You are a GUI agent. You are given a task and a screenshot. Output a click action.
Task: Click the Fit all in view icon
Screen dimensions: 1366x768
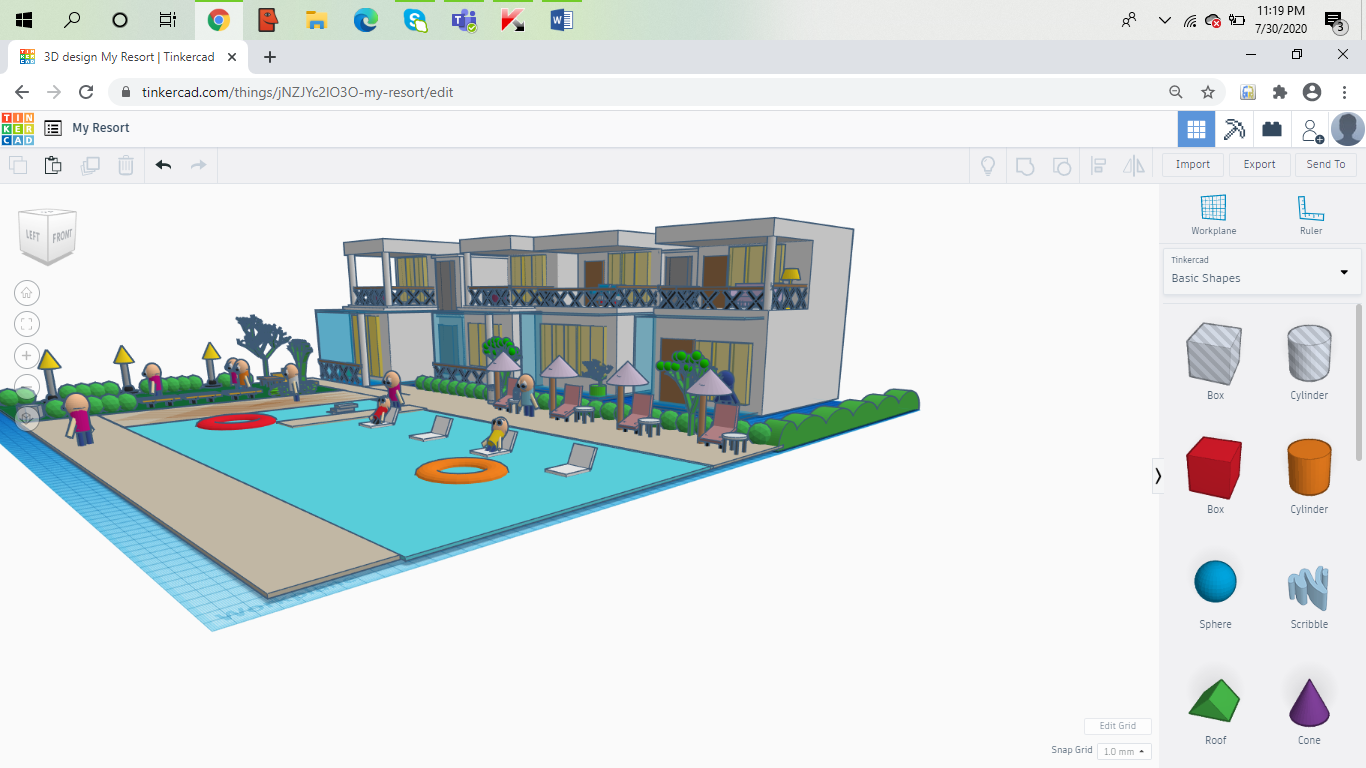27,323
